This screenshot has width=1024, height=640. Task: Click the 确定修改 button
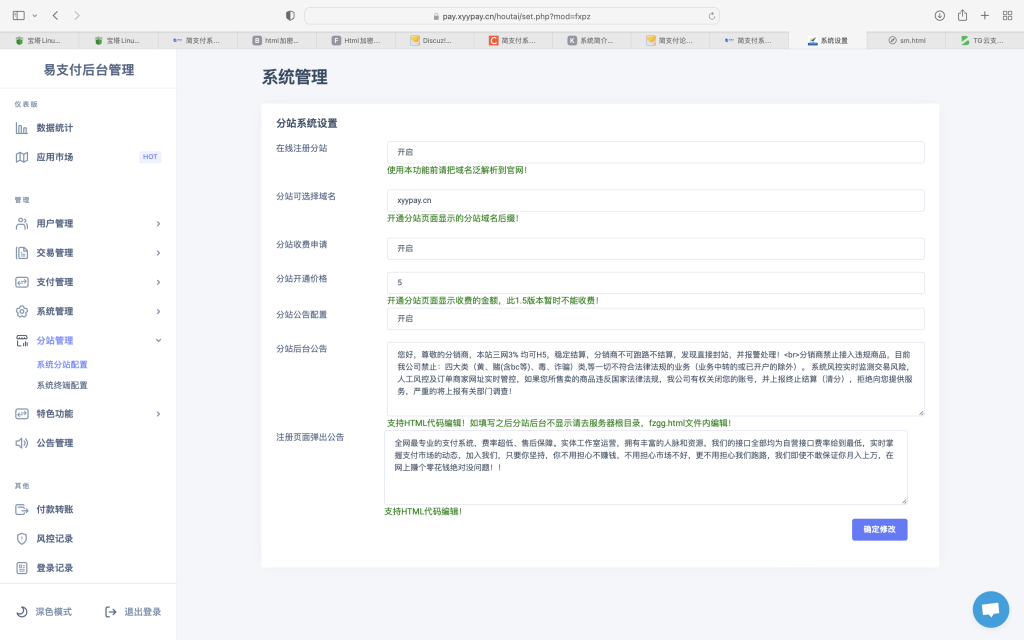[x=879, y=529]
